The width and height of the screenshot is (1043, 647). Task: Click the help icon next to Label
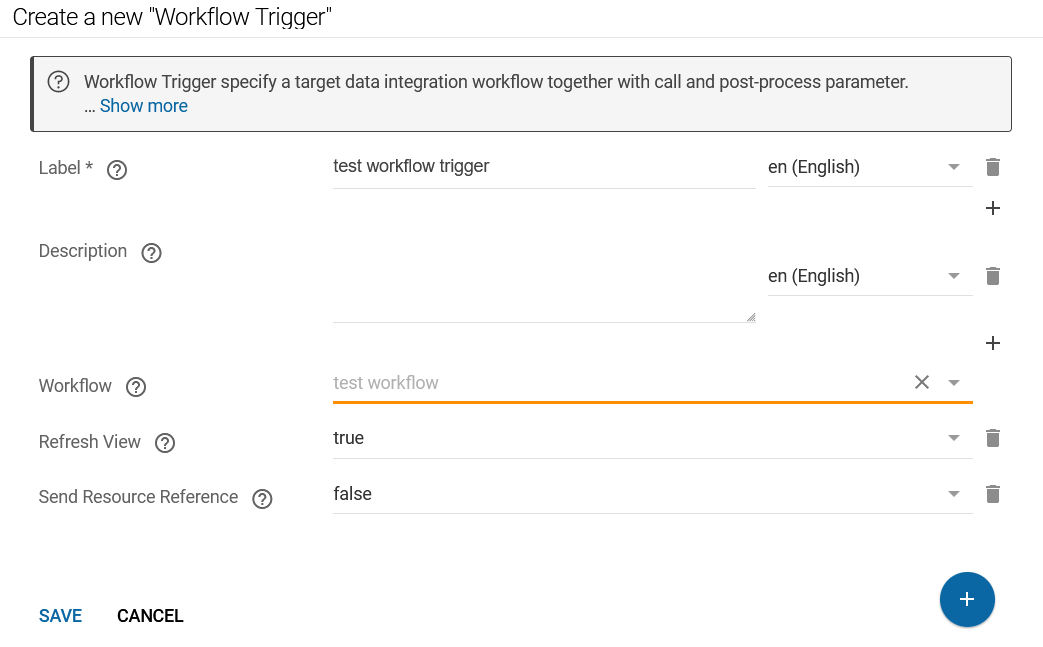pos(117,169)
